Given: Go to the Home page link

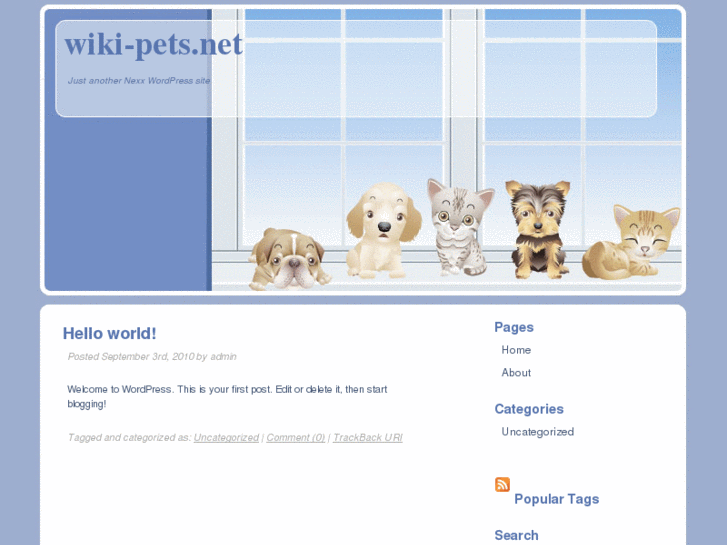Looking at the screenshot, I should pyautogui.click(x=516, y=350).
